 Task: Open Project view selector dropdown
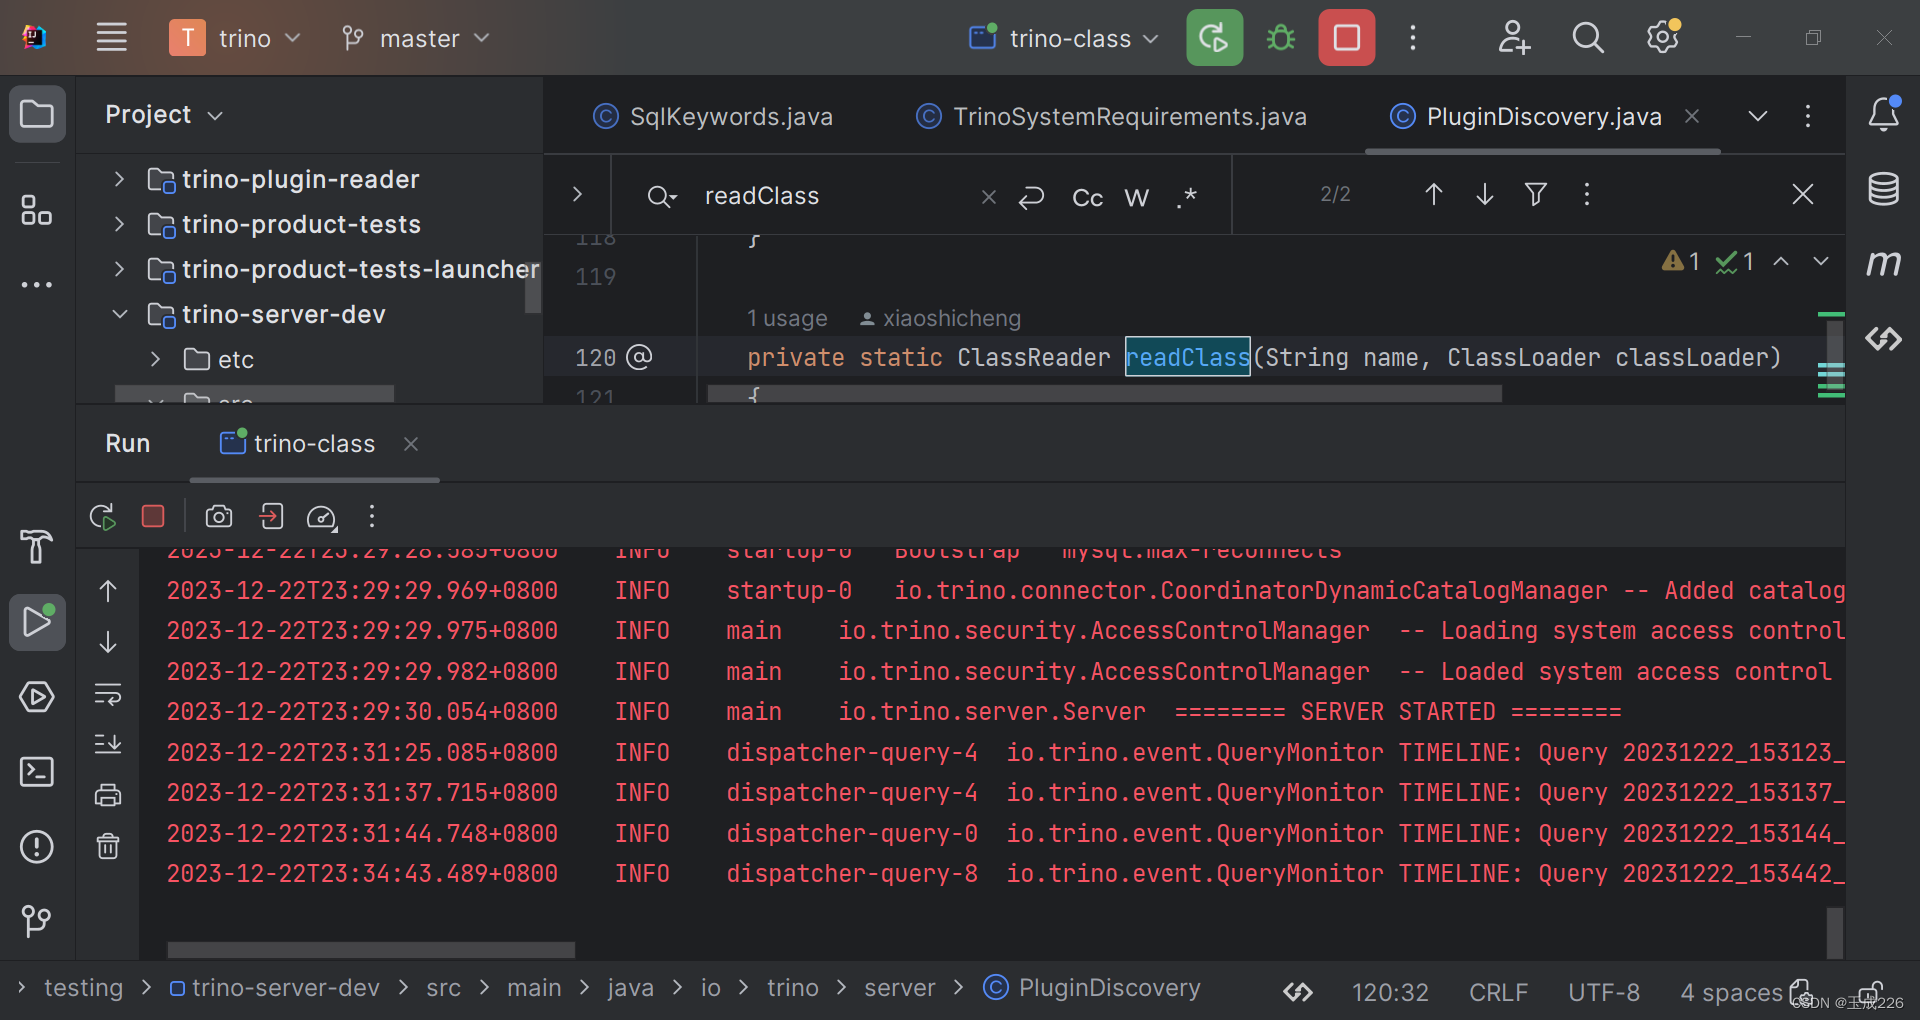click(165, 115)
